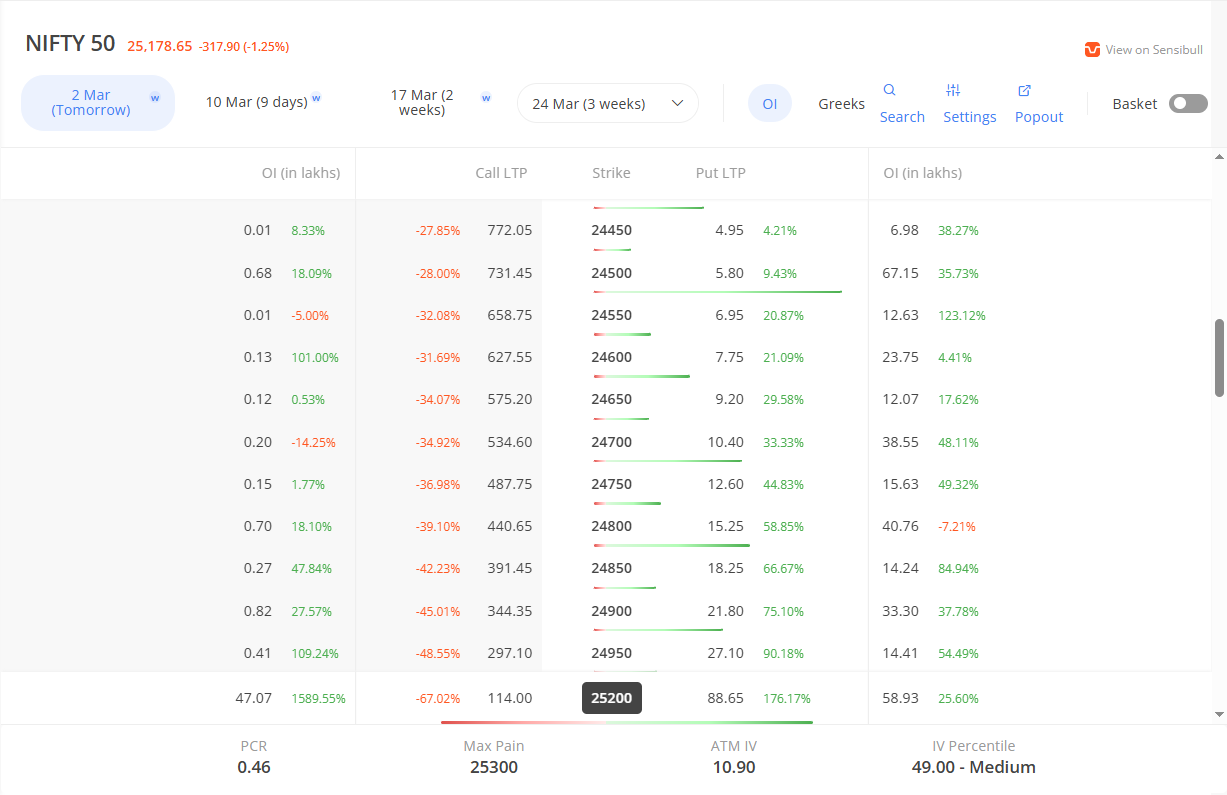1227x795 pixels.
Task: Select the 24800 strike row
Action: tap(611, 526)
